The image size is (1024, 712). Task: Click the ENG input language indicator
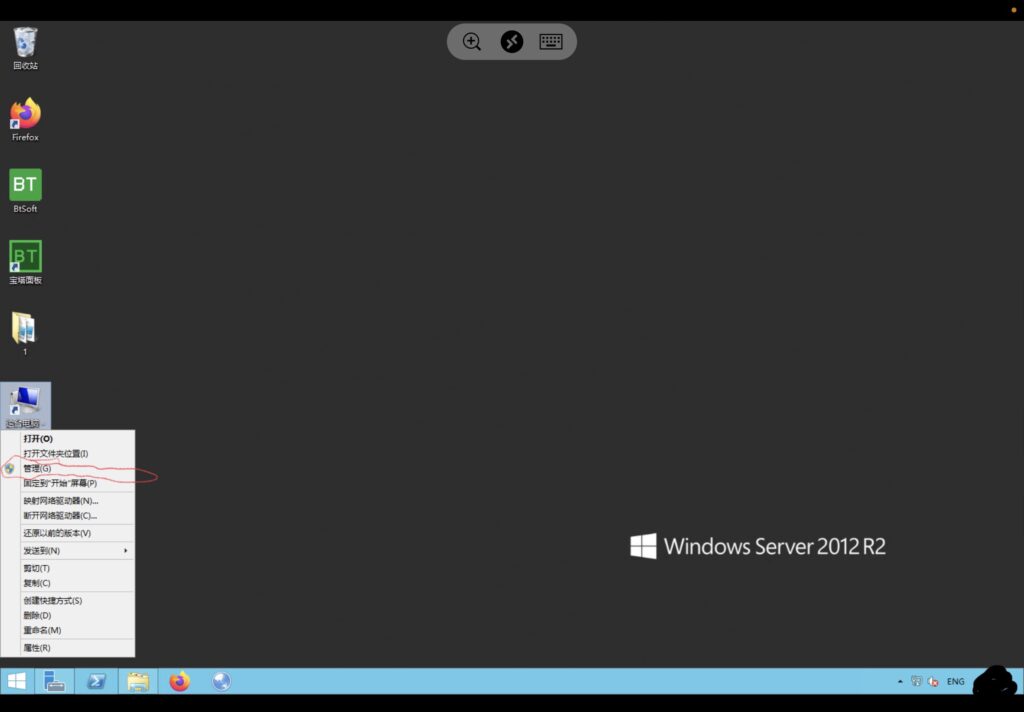click(956, 681)
